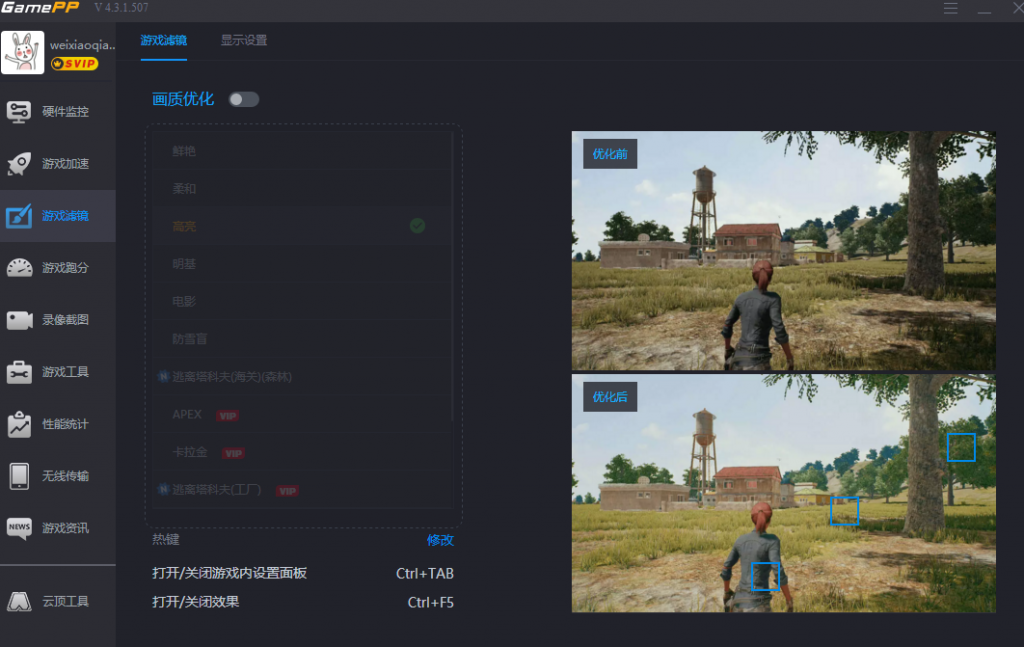Choose the 卡拉金 VIP filter preset
This screenshot has width=1024, height=647.
click(x=303, y=452)
